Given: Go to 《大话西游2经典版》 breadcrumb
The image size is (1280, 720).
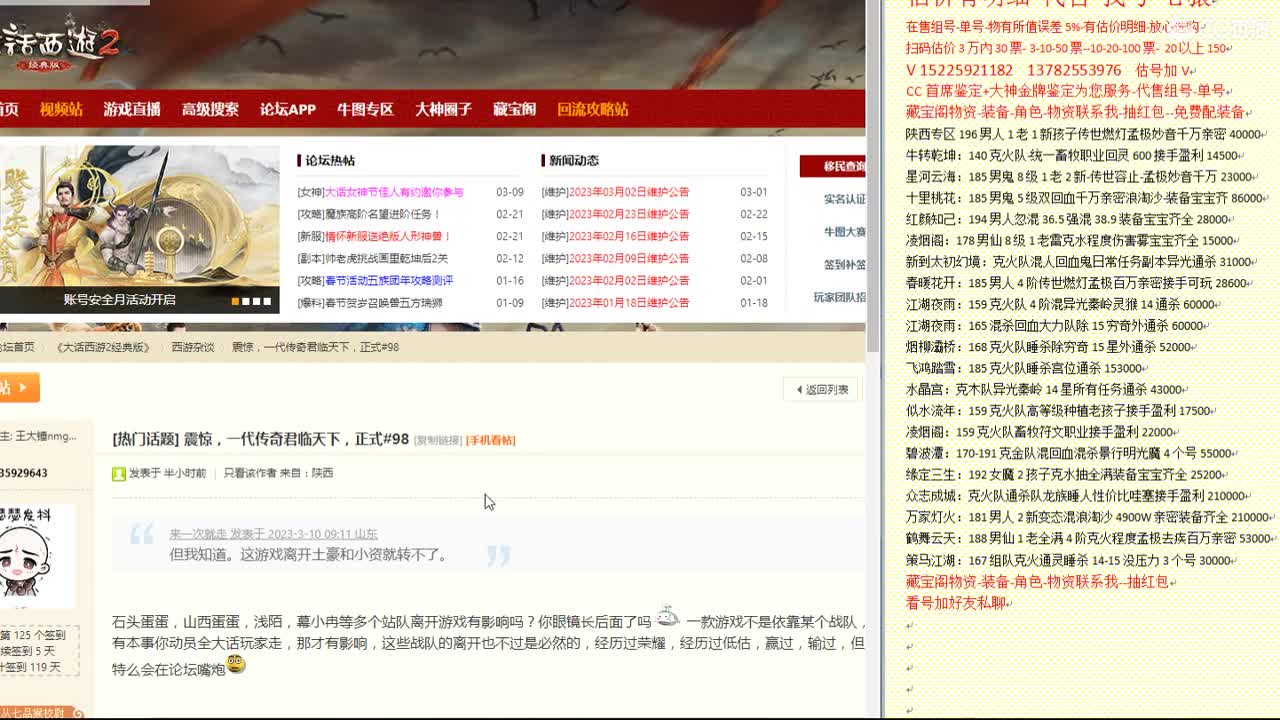Looking at the screenshot, I should (103, 347).
